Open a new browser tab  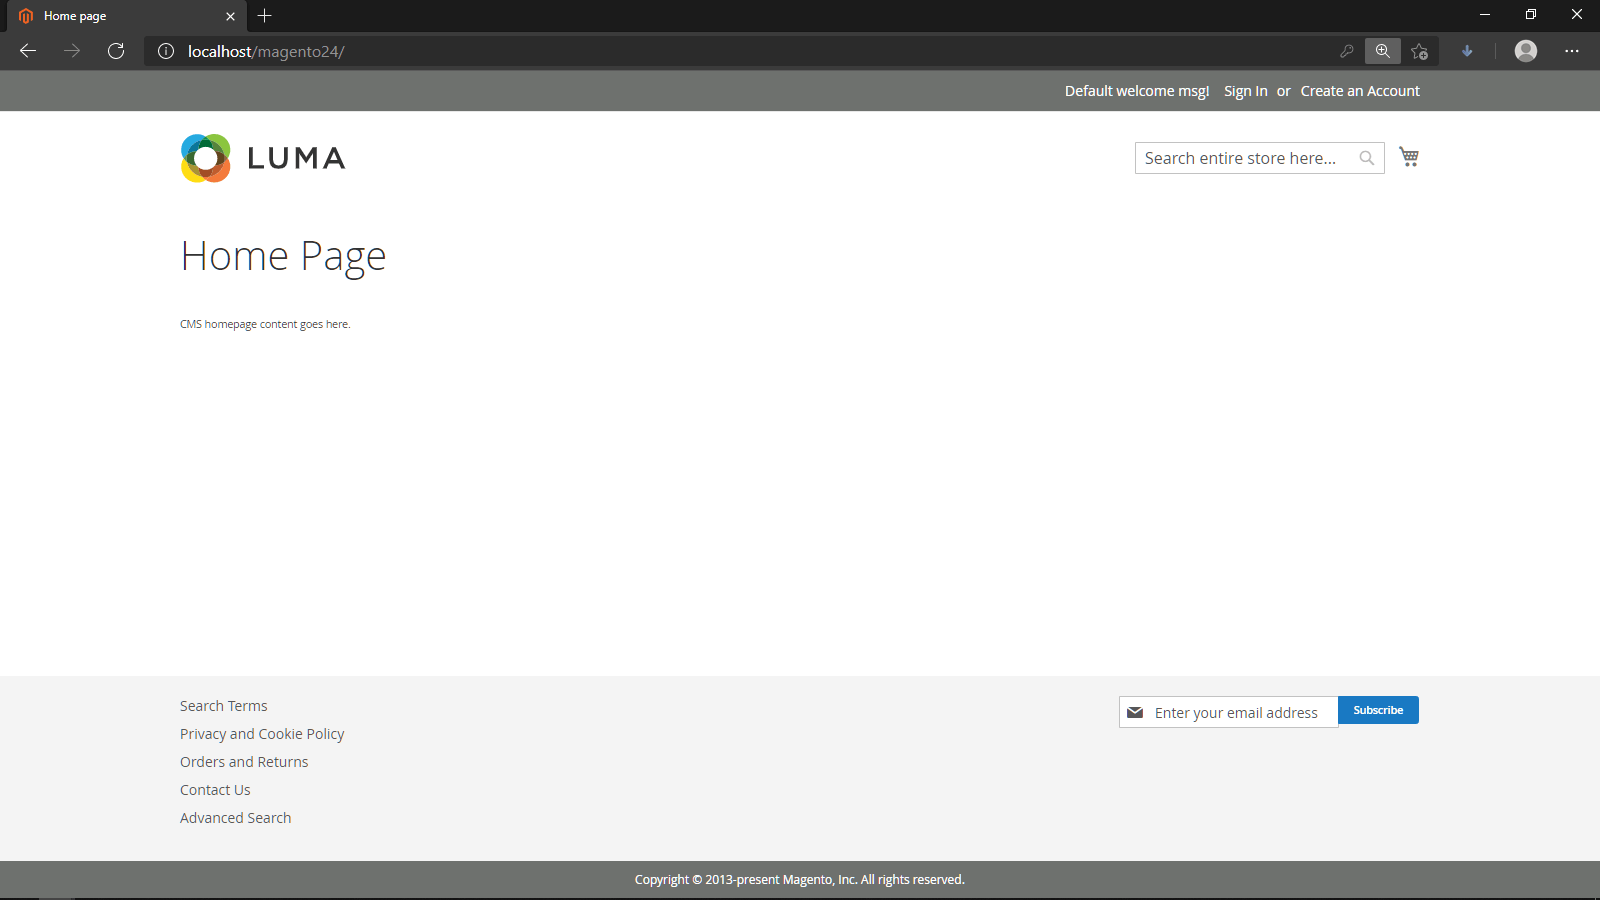[264, 16]
